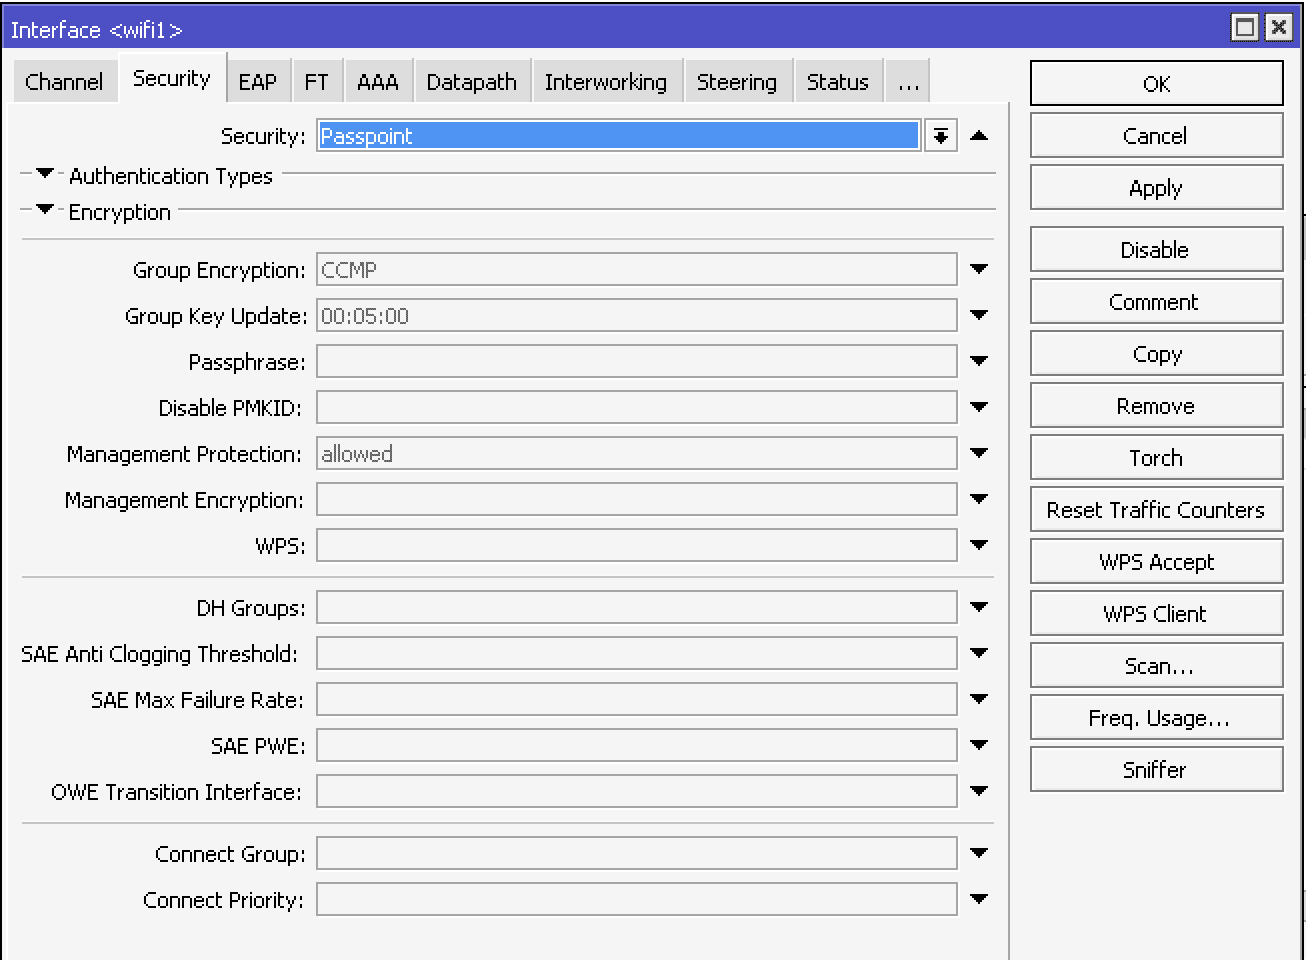Screen dimensions: 1306x960
Task: Expand the SAE Max Failure Rate arrow
Action: pos(979,699)
